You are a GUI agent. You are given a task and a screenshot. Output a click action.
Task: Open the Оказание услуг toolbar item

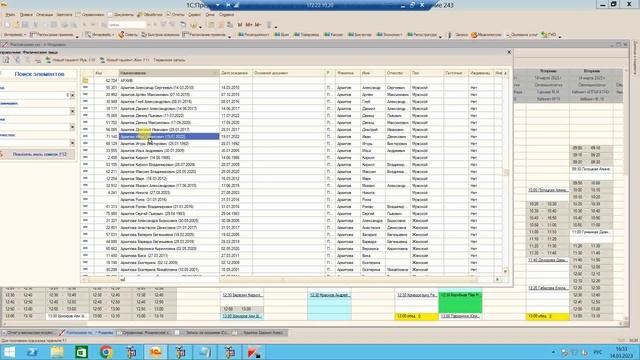click(x=522, y=35)
